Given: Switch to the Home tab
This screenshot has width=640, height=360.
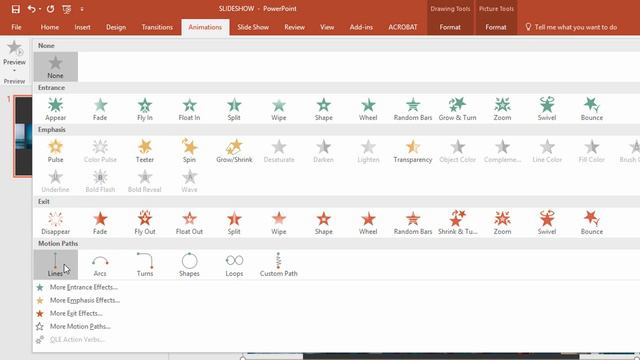Looking at the screenshot, I should tap(50, 27).
